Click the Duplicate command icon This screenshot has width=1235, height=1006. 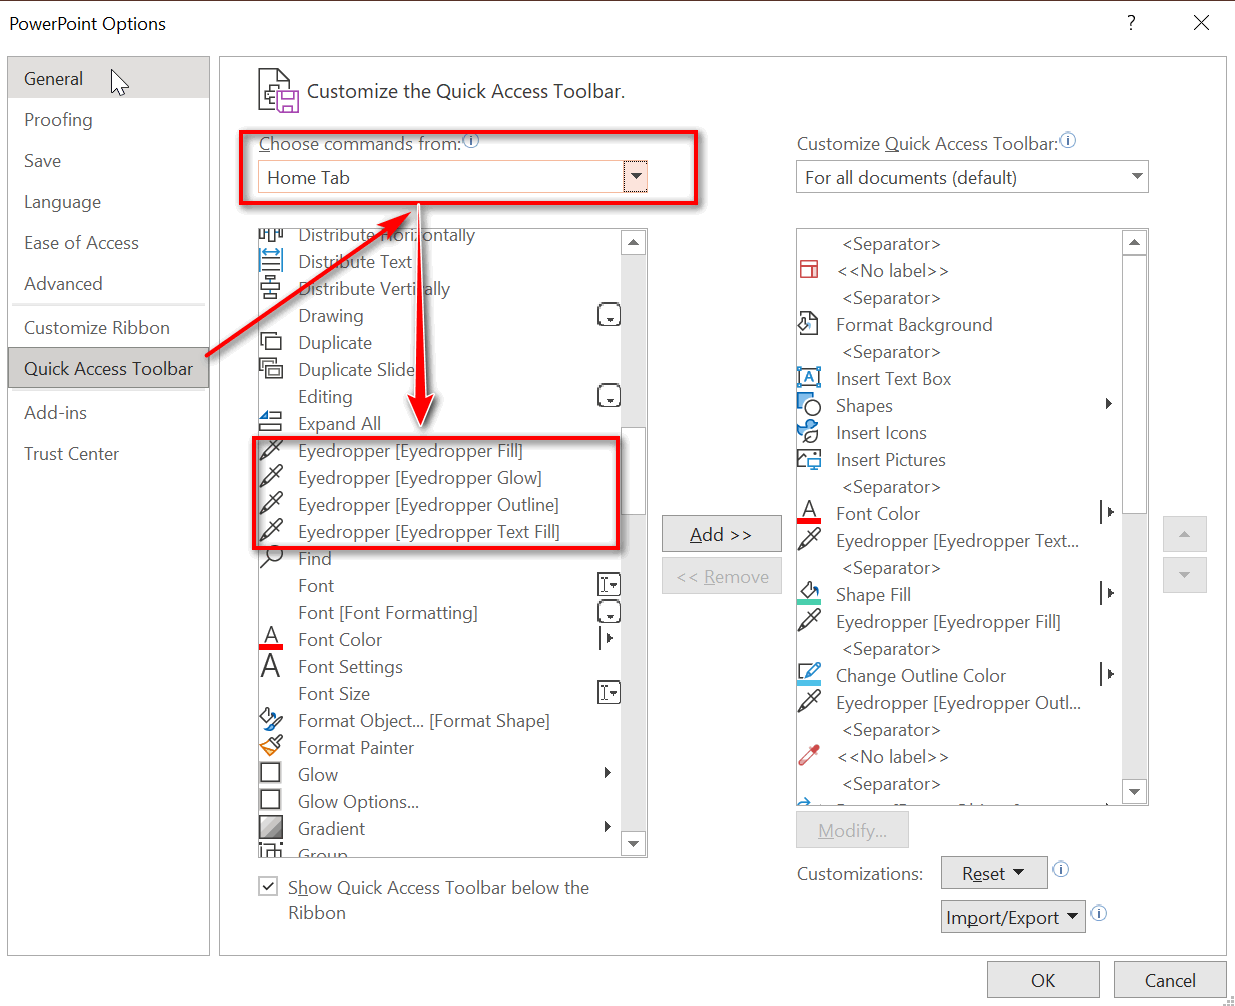tap(271, 342)
